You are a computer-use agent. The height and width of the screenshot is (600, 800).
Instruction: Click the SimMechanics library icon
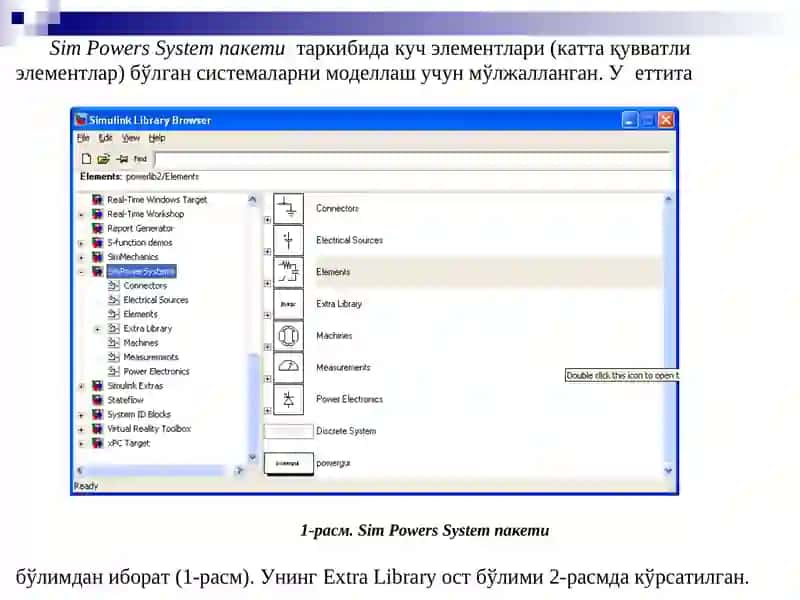point(97,257)
